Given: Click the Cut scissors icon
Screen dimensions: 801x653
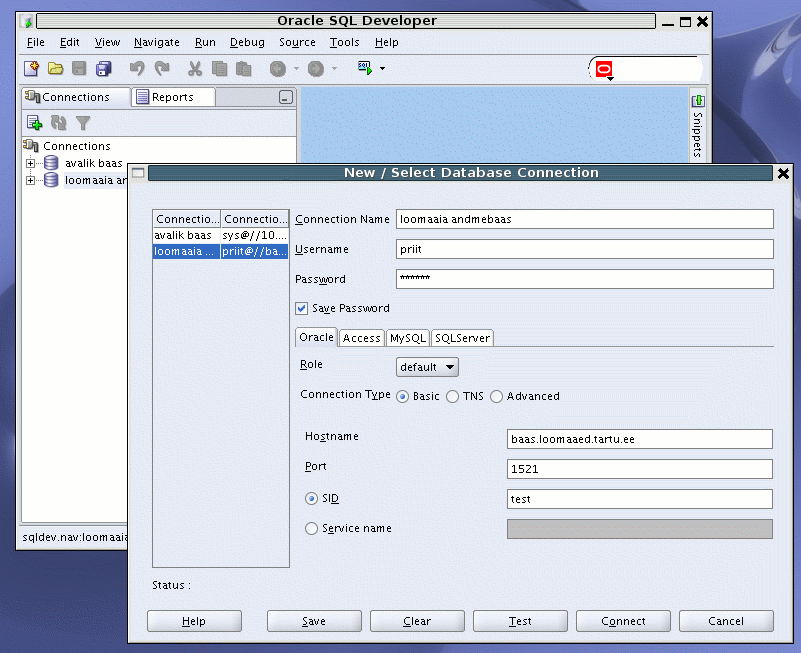Looking at the screenshot, I should click(195, 68).
